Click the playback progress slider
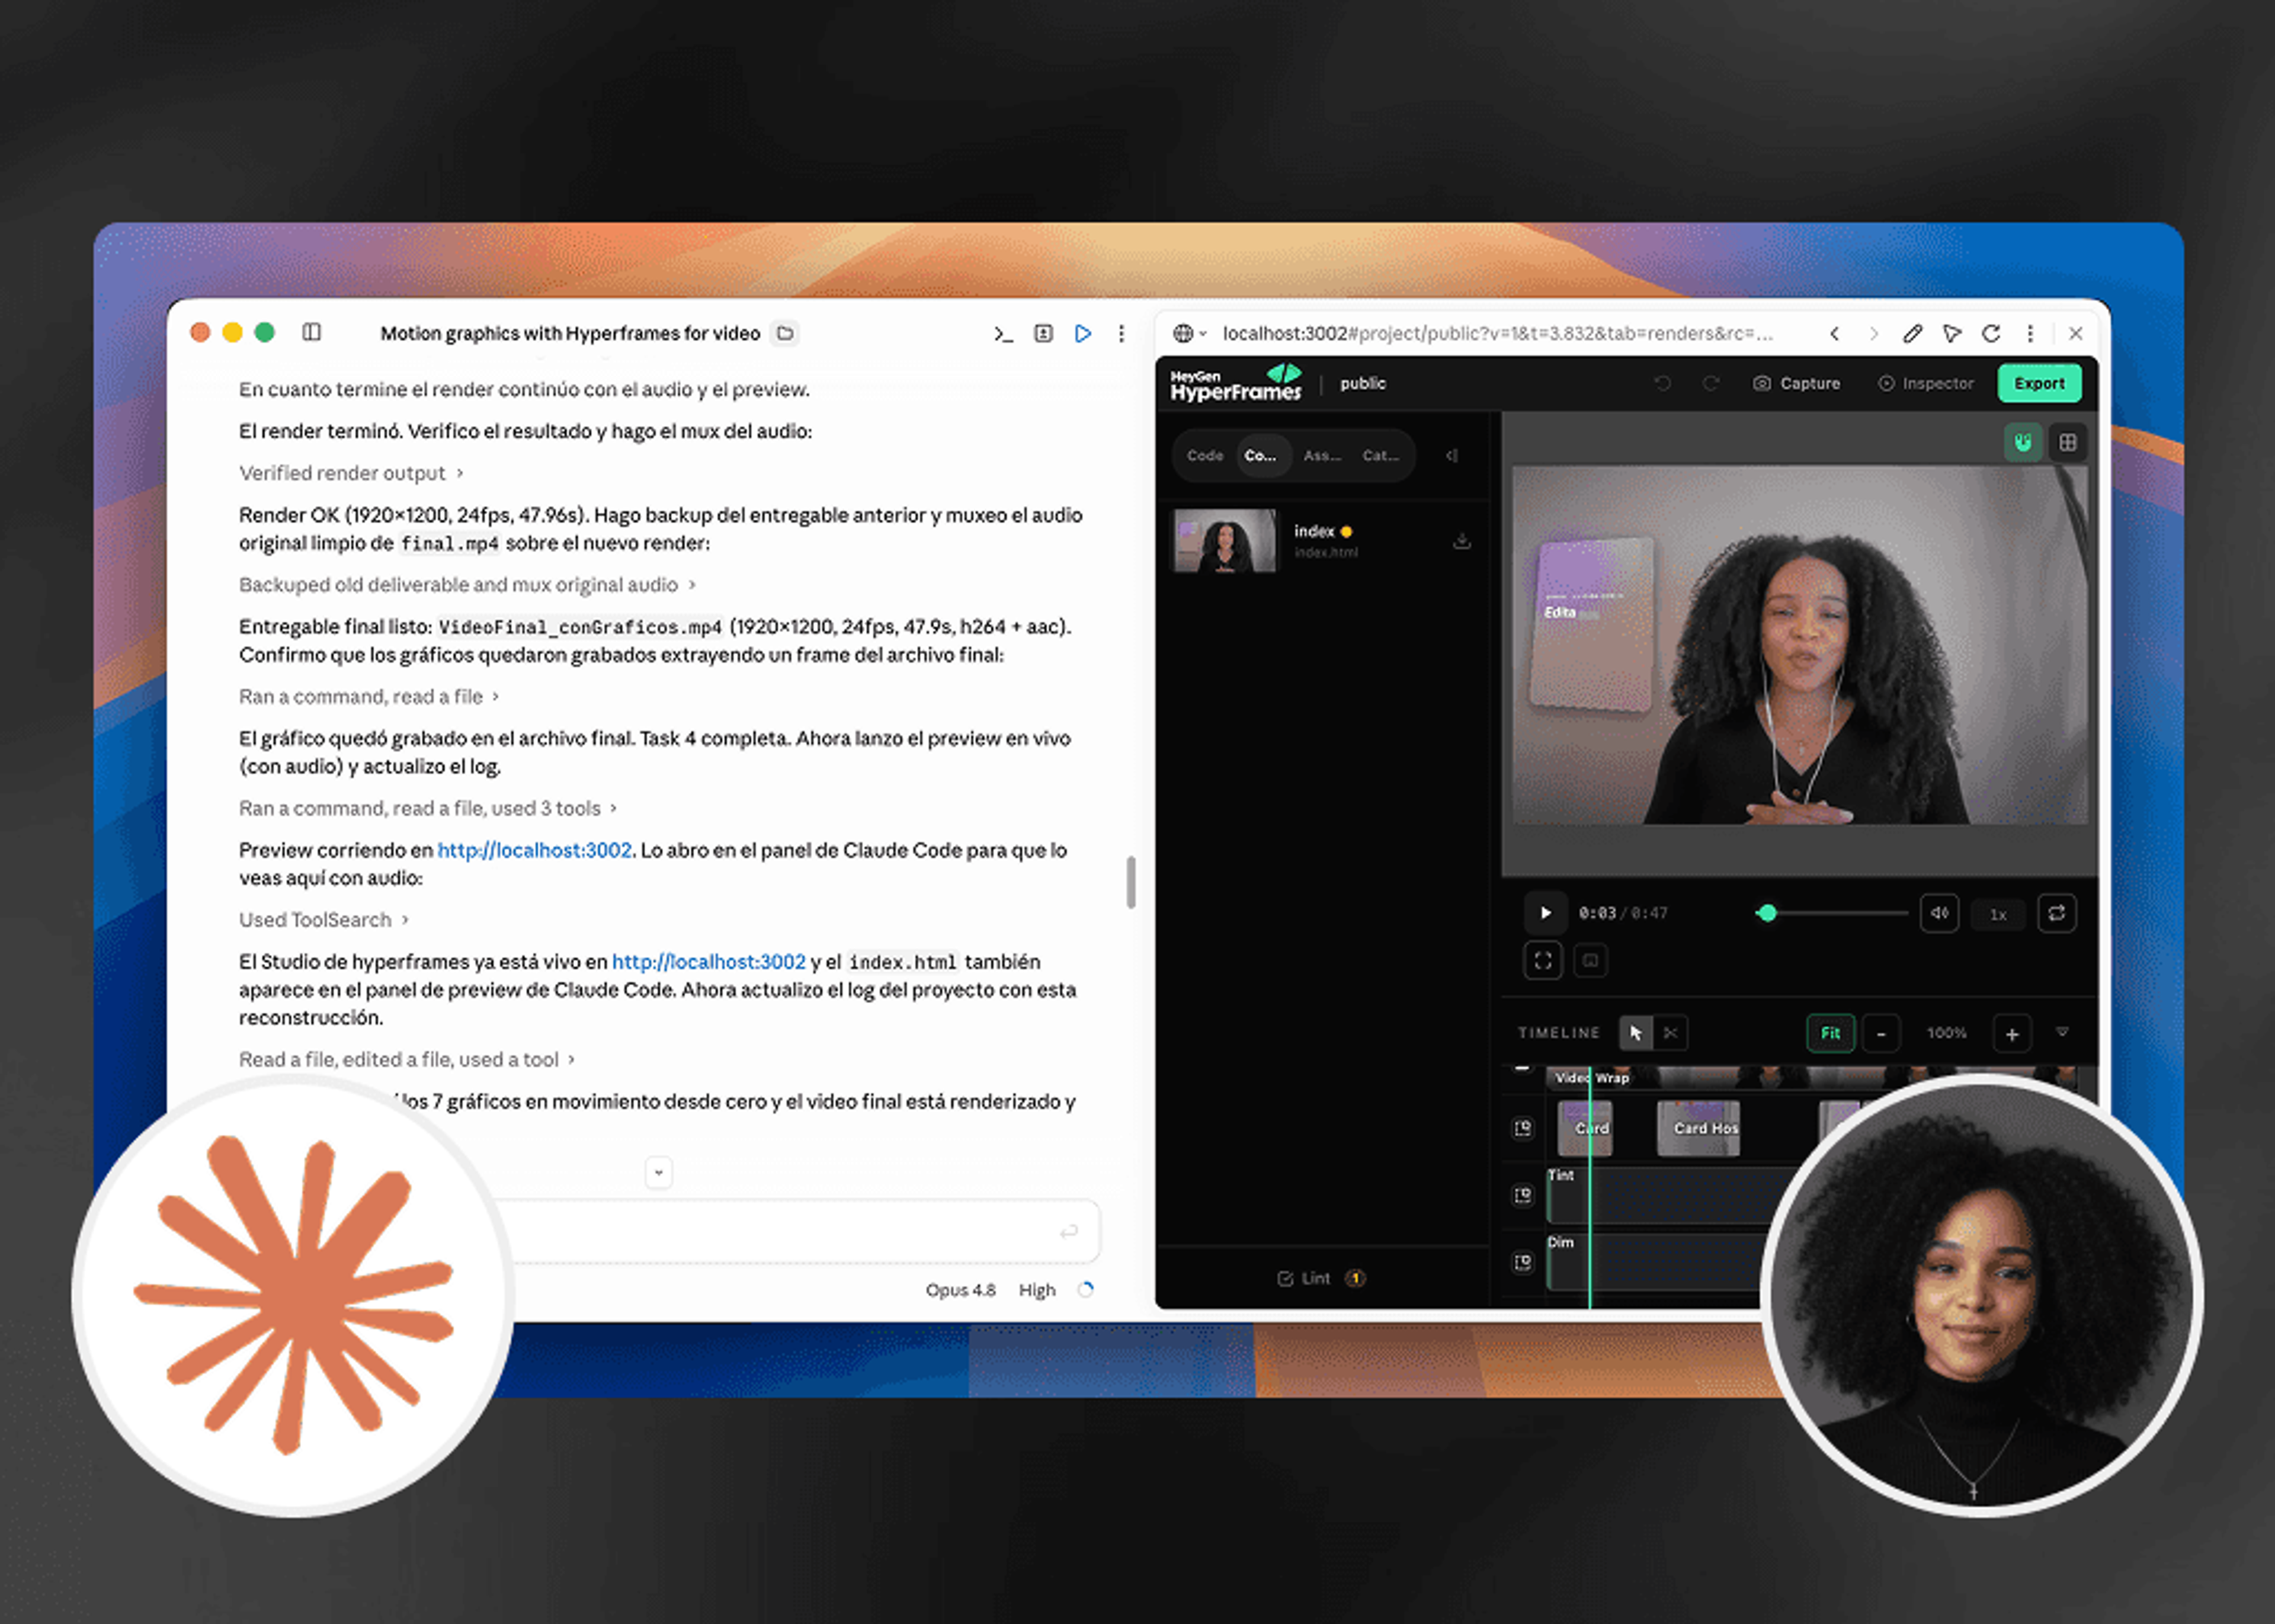Screen dimensions: 2275x1624 point(1833,913)
